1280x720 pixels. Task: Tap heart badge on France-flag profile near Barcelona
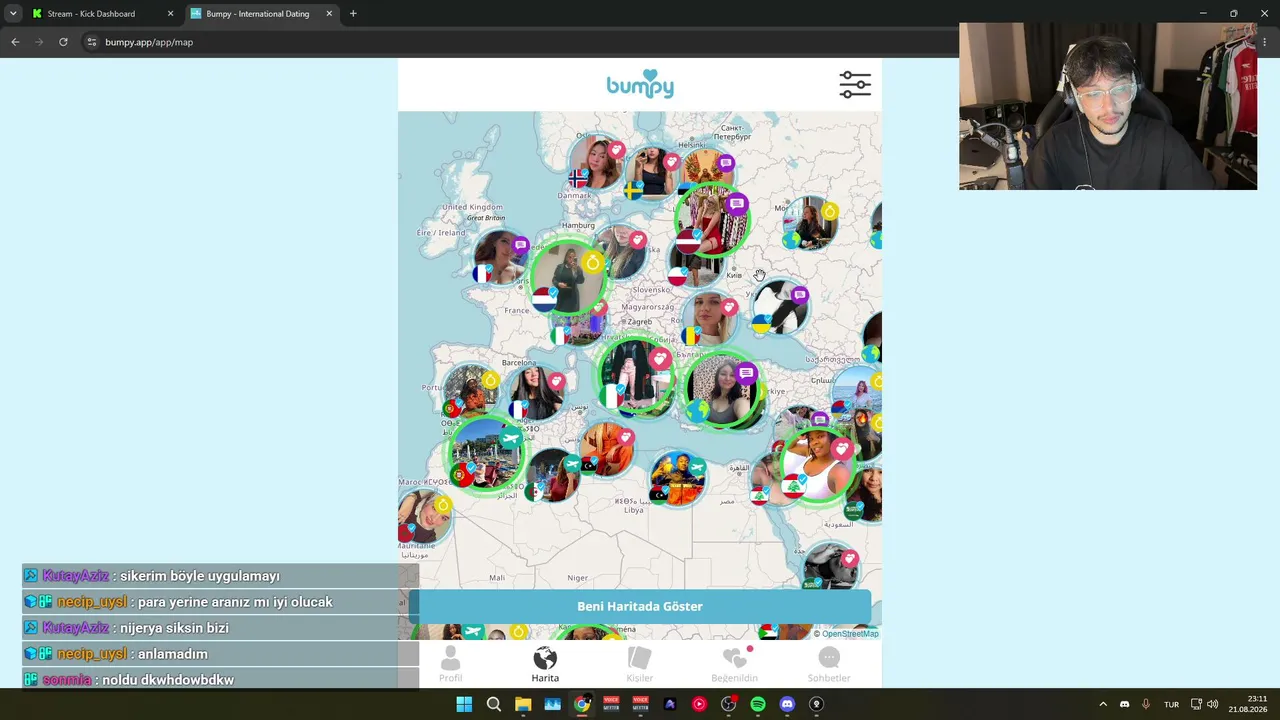[x=556, y=381]
